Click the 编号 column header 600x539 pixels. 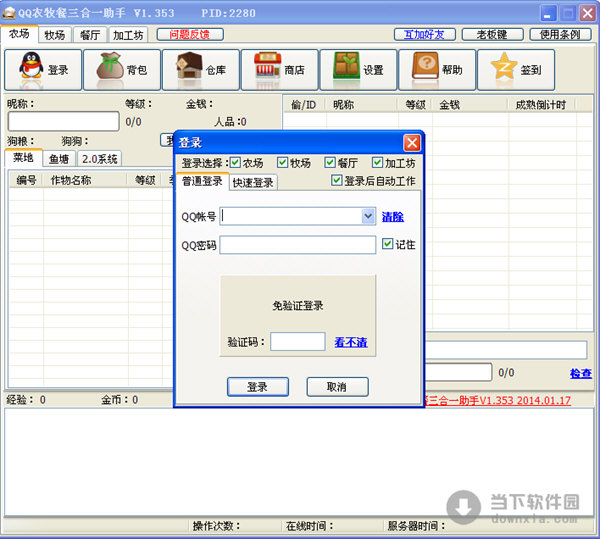[x=26, y=180]
